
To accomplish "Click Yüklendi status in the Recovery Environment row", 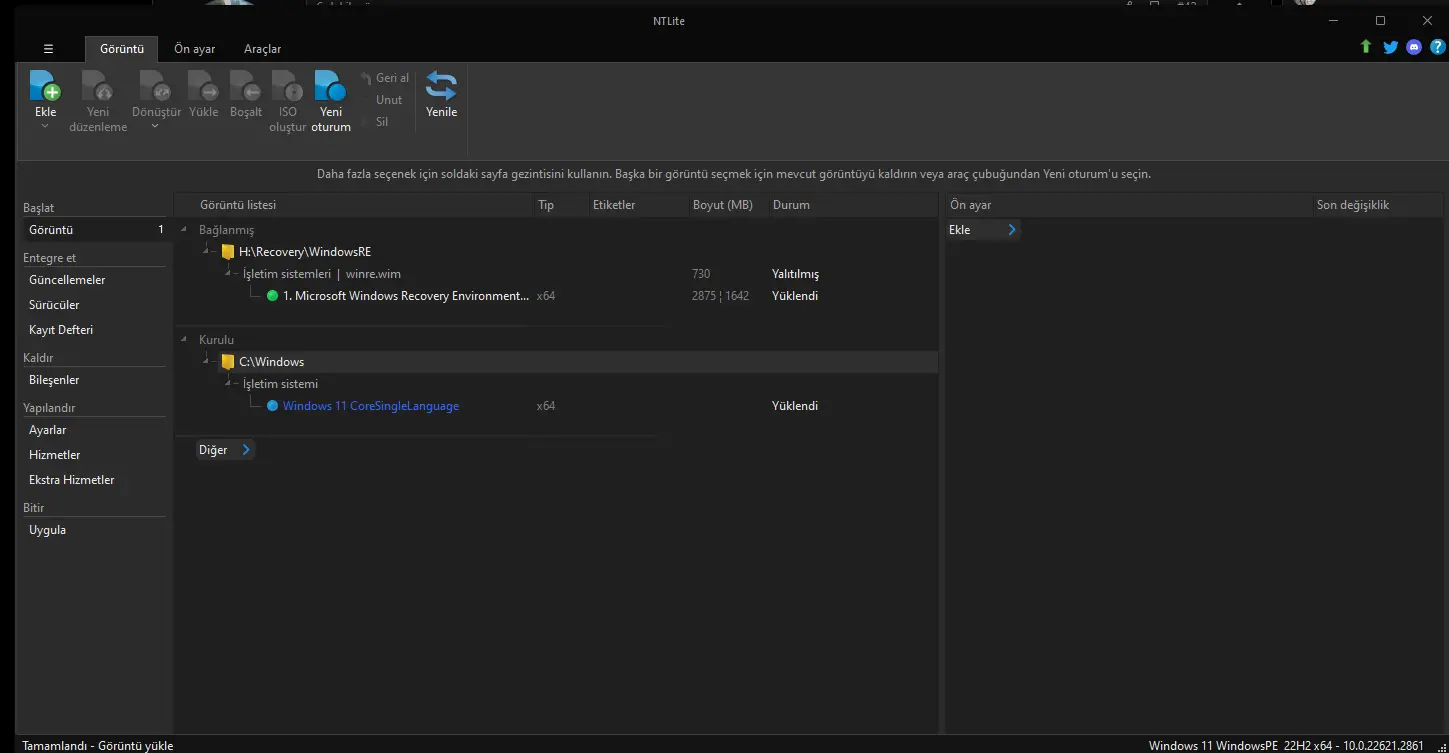I will coord(795,296).
